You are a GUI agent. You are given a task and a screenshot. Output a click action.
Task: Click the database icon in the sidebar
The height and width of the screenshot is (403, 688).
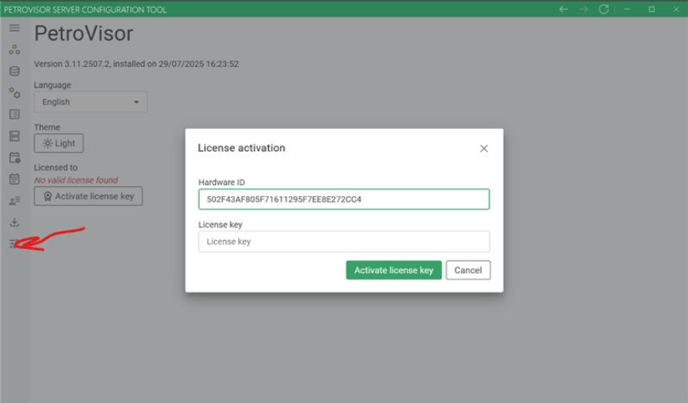point(14,71)
